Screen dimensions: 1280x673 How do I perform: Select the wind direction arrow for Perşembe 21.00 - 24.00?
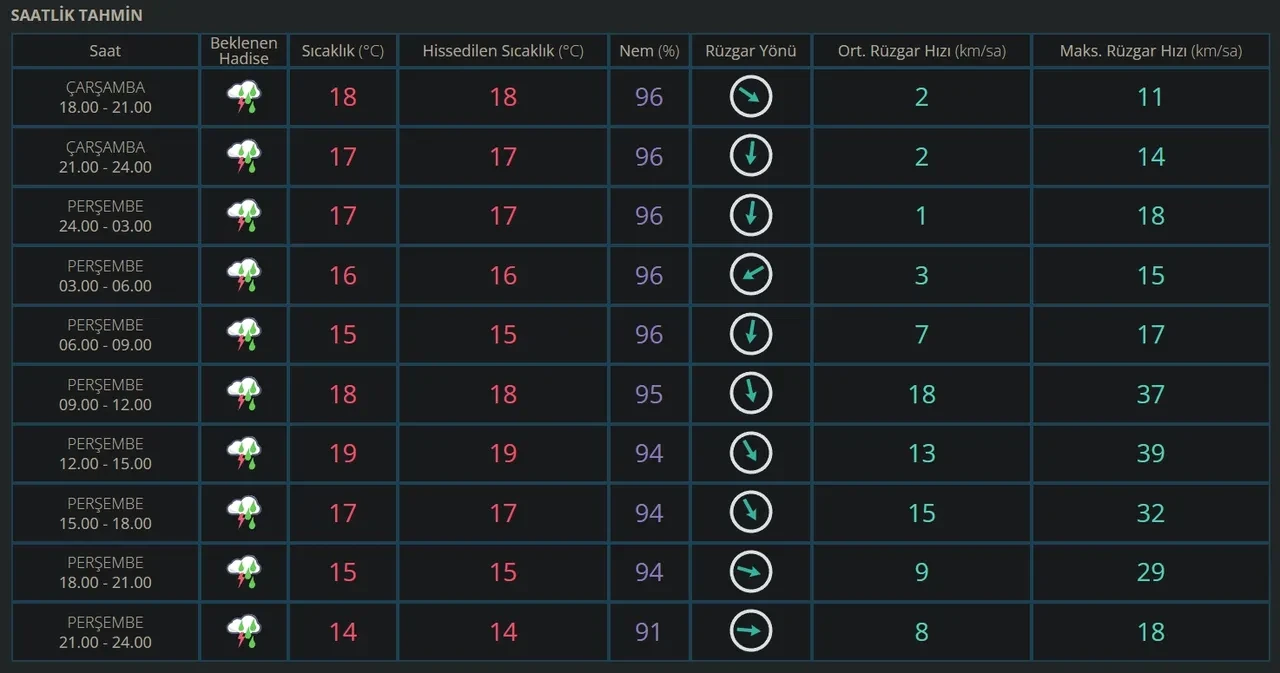click(x=750, y=631)
